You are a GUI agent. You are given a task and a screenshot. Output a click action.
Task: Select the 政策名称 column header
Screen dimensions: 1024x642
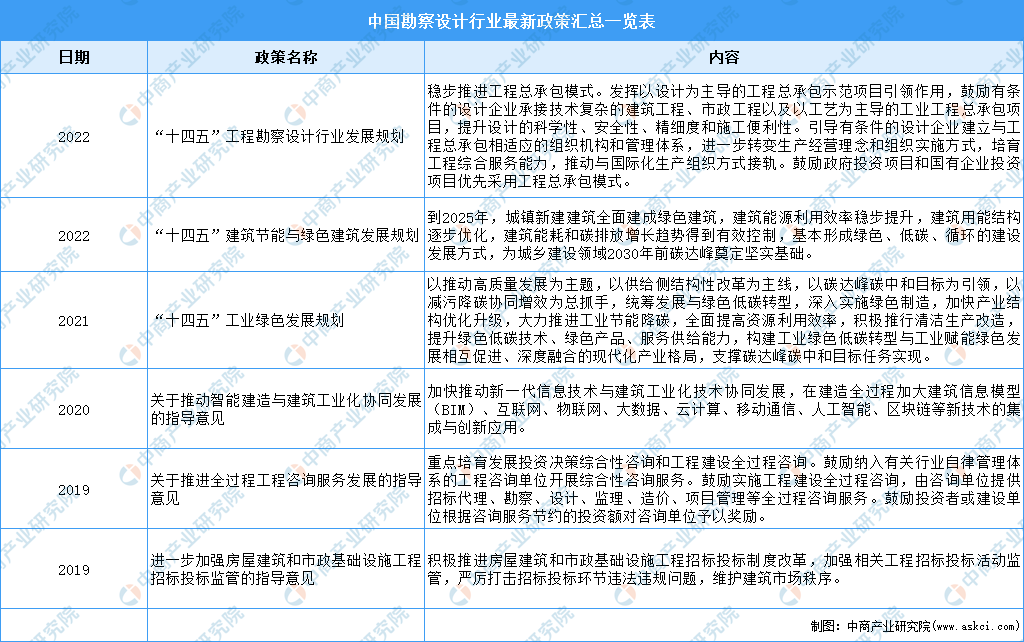[286, 57]
